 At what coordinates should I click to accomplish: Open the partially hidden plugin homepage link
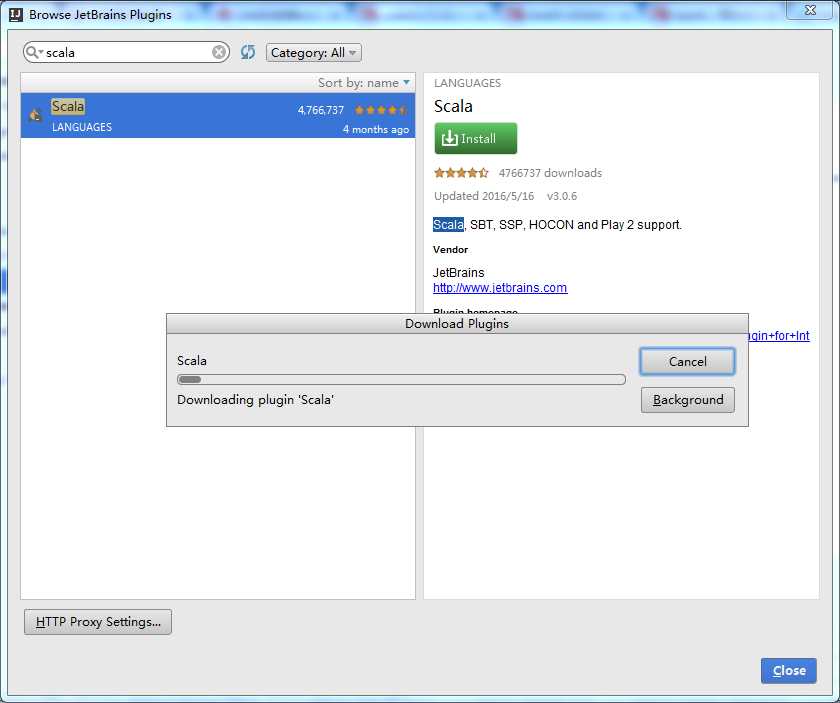(778, 336)
